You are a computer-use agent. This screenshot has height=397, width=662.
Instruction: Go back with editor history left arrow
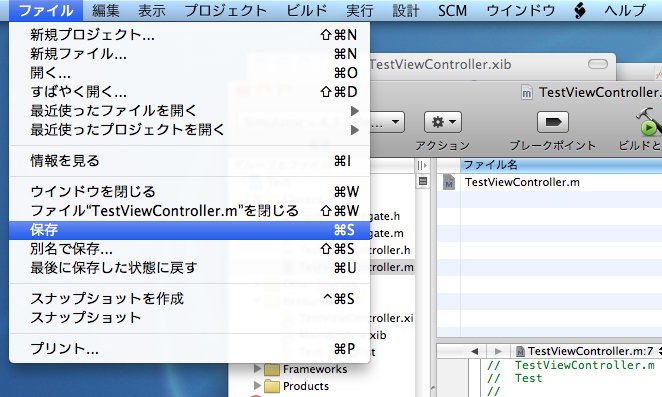475,351
